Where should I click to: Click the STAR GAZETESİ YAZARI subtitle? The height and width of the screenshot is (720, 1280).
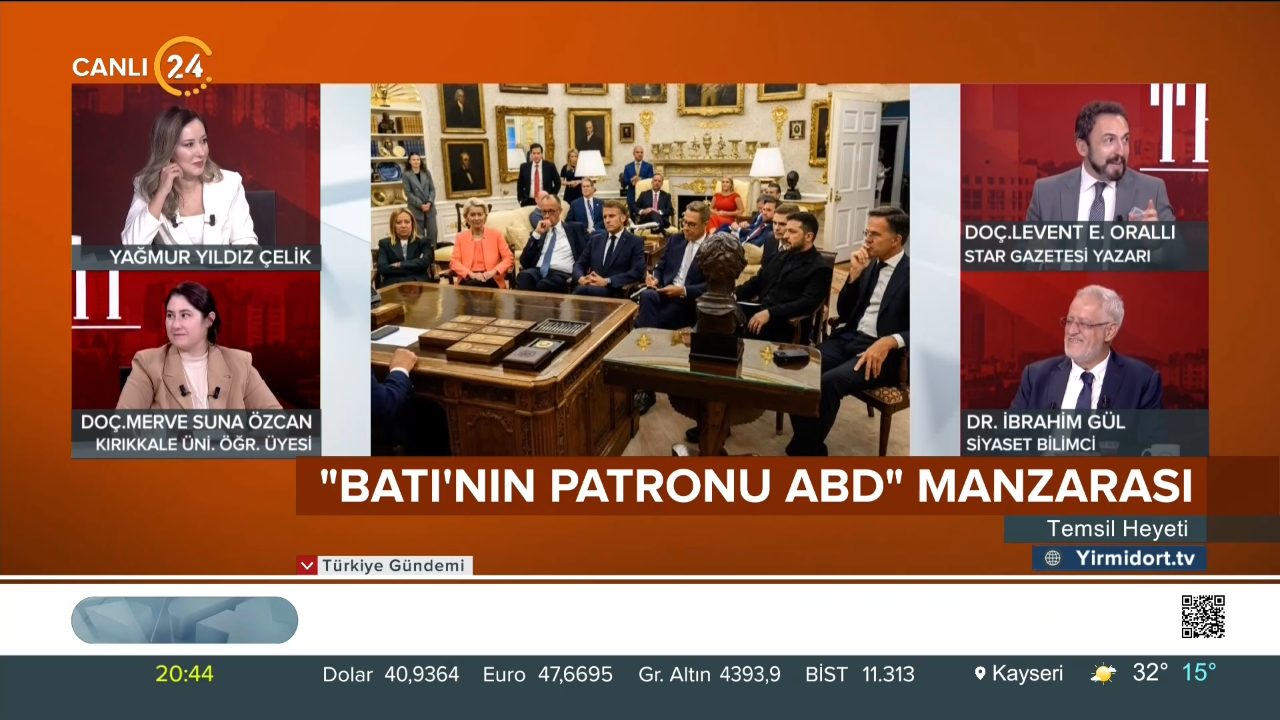coord(1057,257)
